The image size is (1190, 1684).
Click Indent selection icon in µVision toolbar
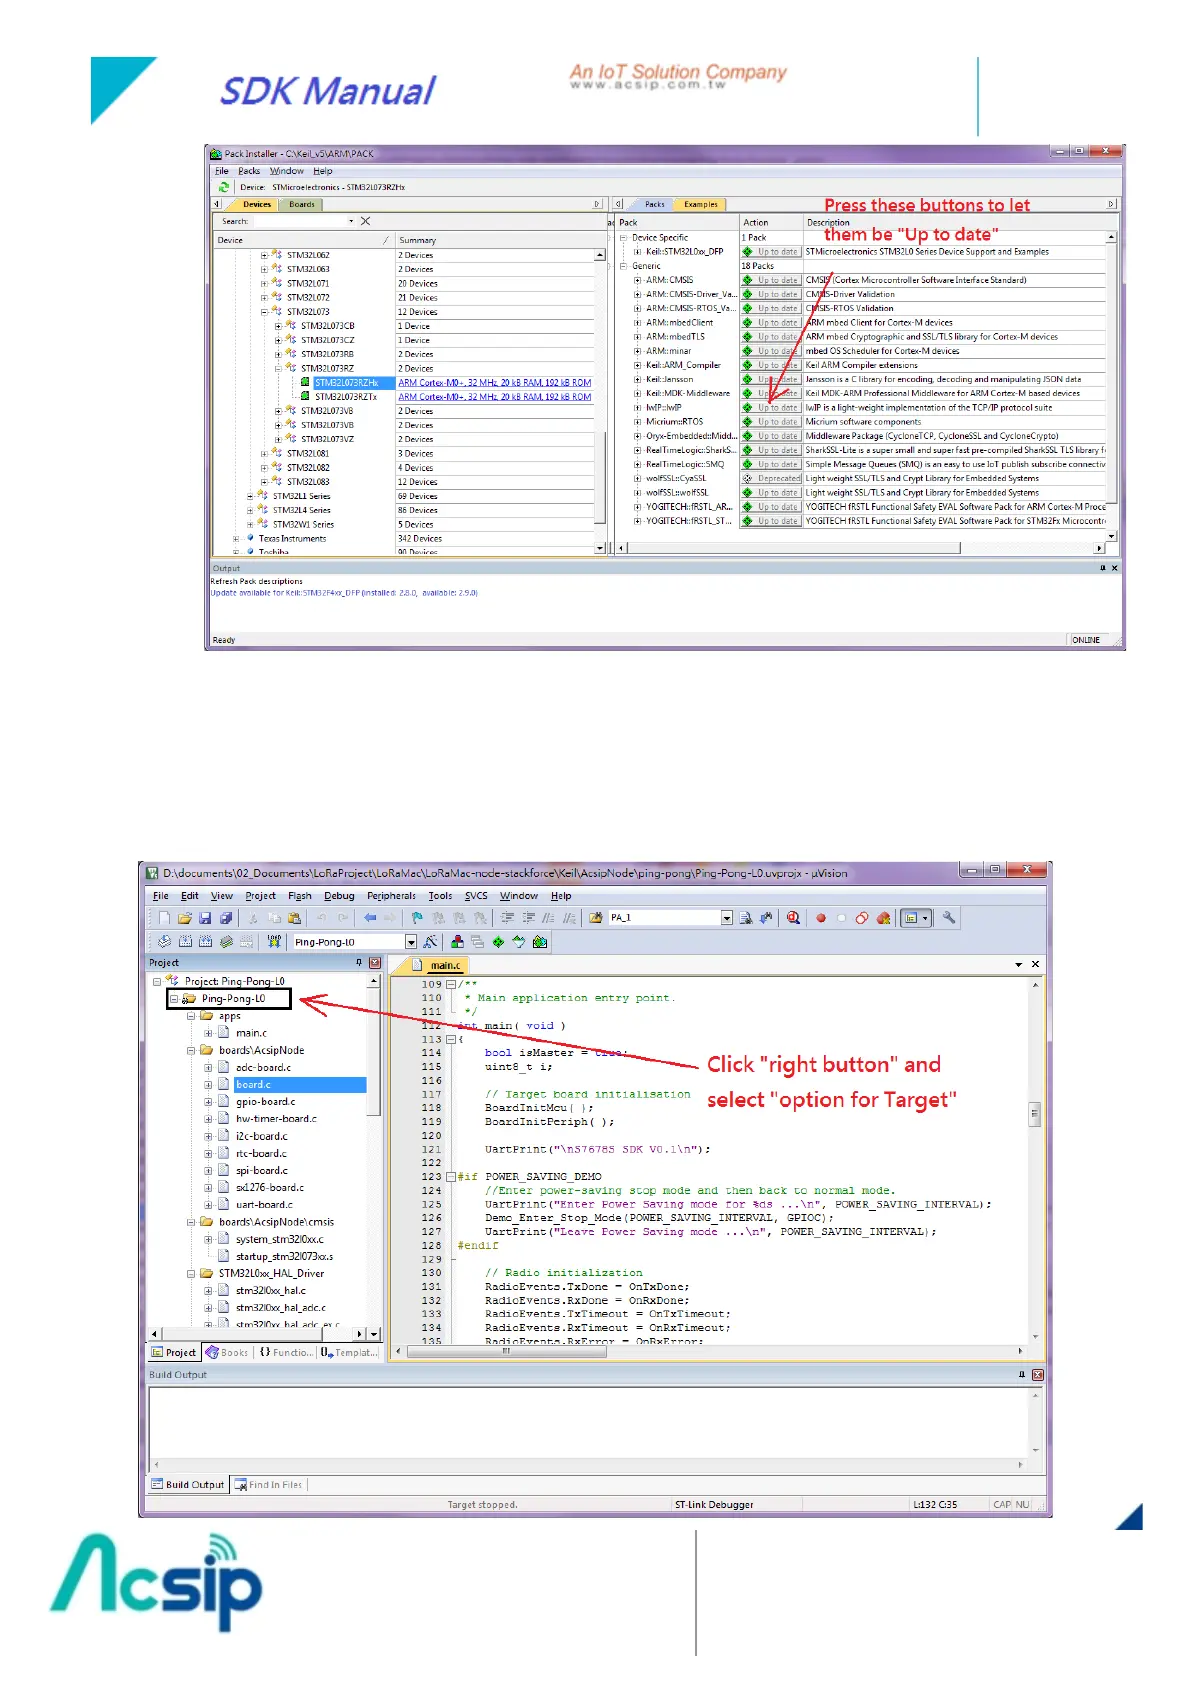[x=507, y=917]
